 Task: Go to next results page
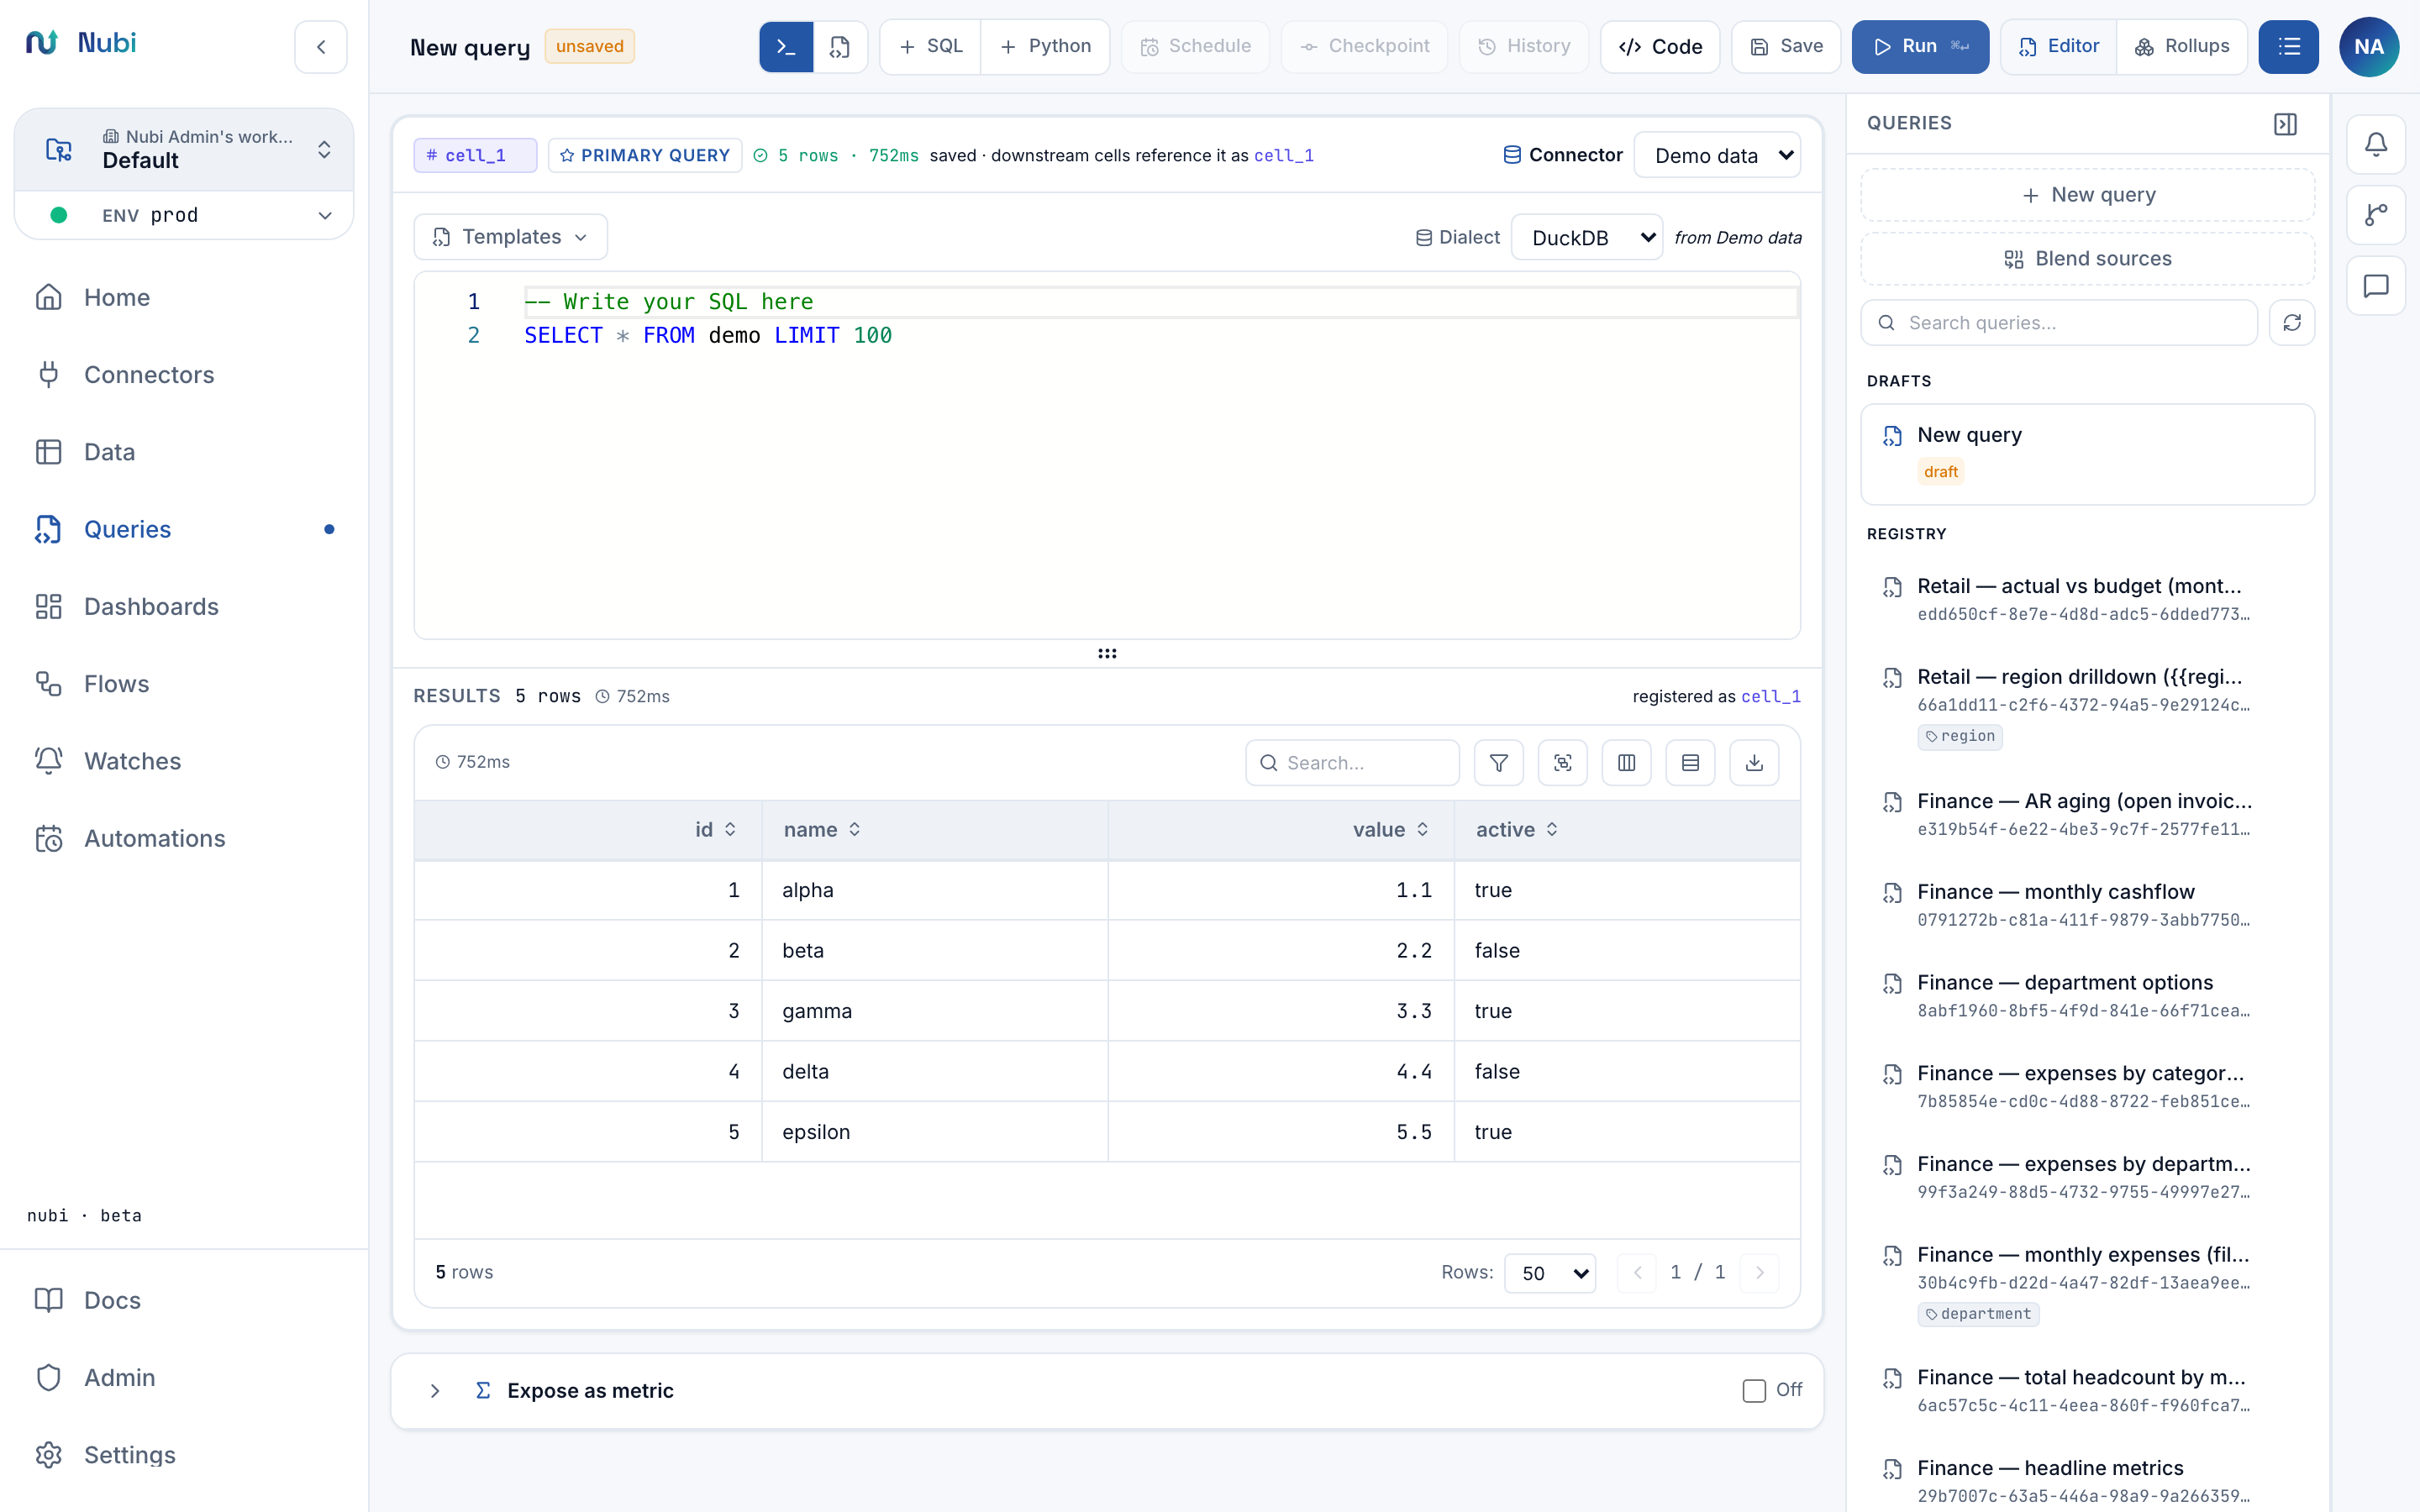point(1760,1273)
